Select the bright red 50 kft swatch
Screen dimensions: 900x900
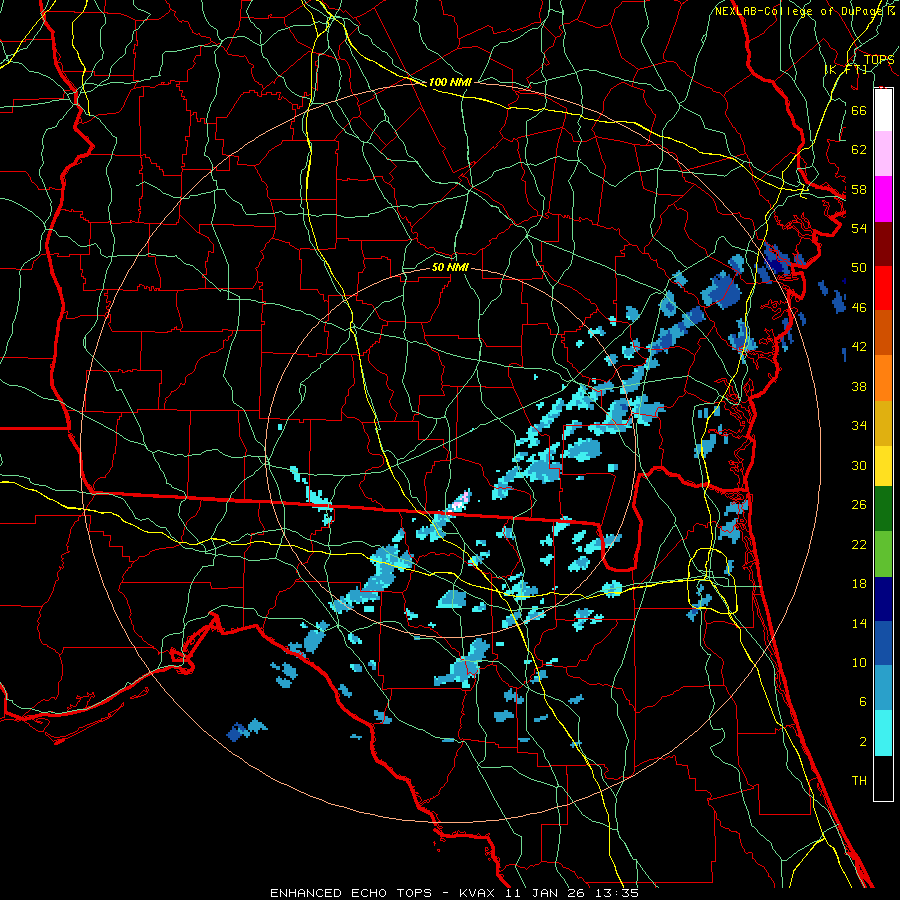coord(883,289)
